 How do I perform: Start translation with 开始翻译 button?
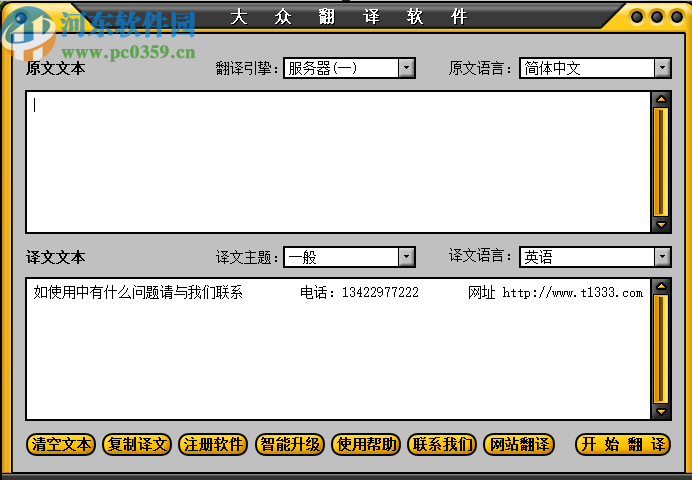(x=623, y=444)
